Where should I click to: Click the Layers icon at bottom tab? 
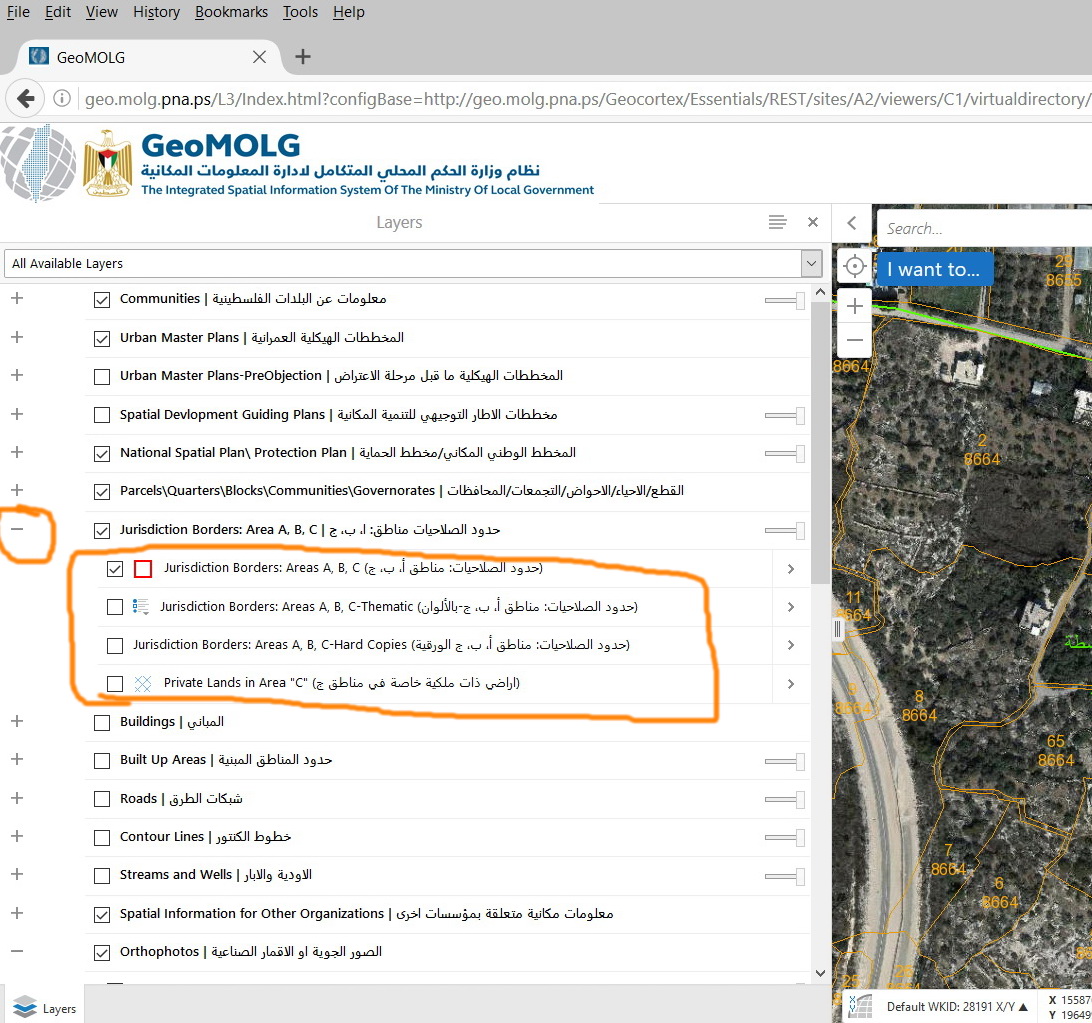(24, 1007)
